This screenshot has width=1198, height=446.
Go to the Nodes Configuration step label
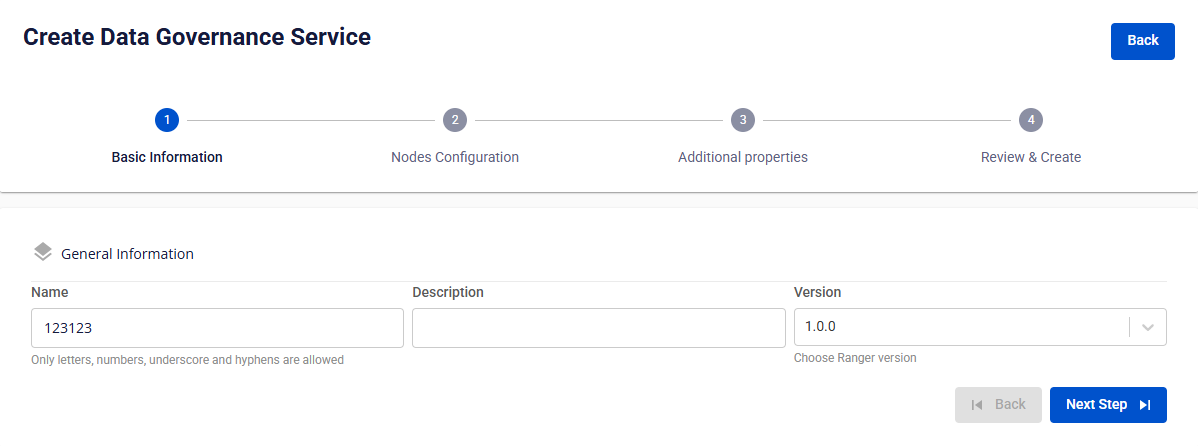455,157
